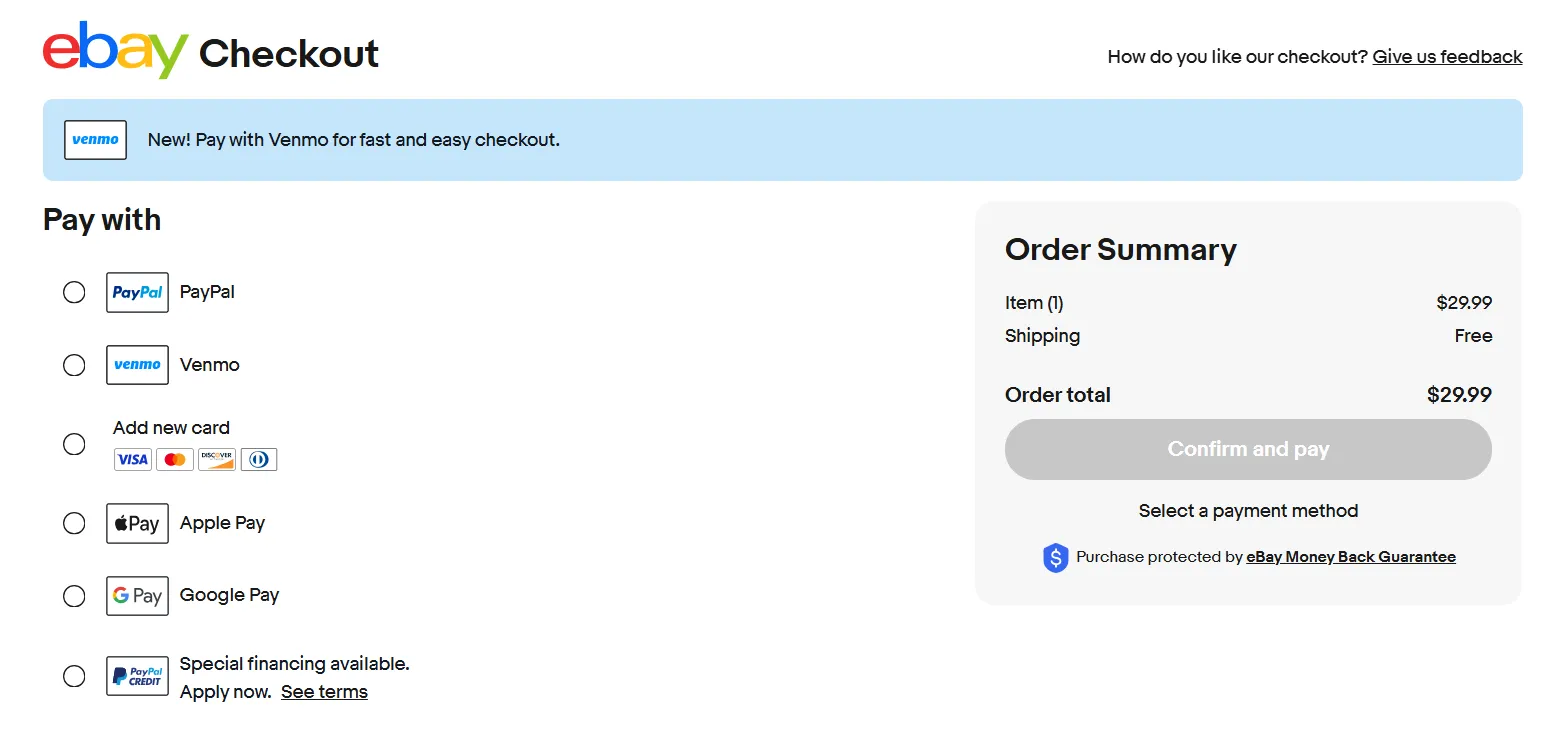Open the See terms link
Viewport: 1550px width, 734px height.
point(324,692)
